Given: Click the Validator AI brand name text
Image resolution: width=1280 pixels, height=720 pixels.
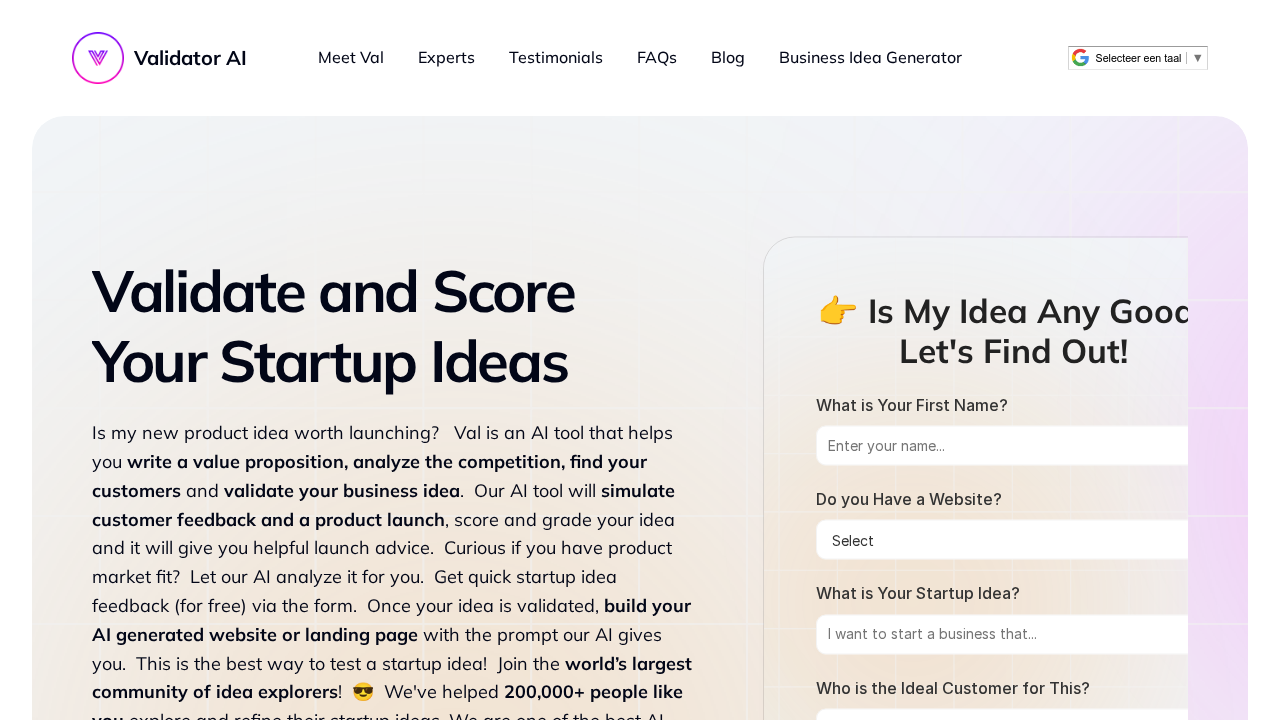Looking at the screenshot, I should [190, 58].
